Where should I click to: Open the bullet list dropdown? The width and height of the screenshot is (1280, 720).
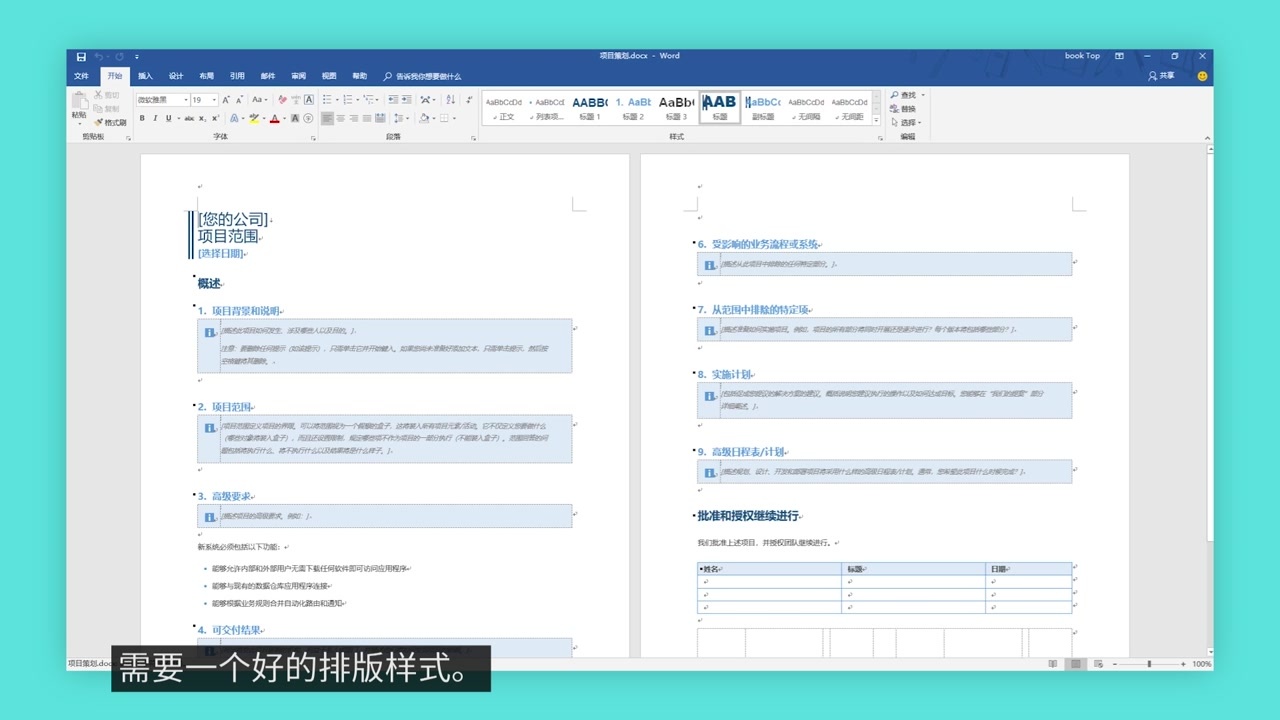[337, 100]
